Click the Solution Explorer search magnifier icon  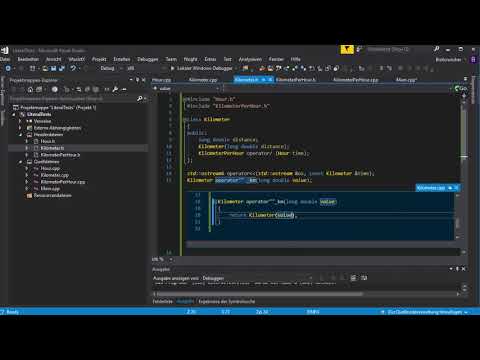point(140,99)
